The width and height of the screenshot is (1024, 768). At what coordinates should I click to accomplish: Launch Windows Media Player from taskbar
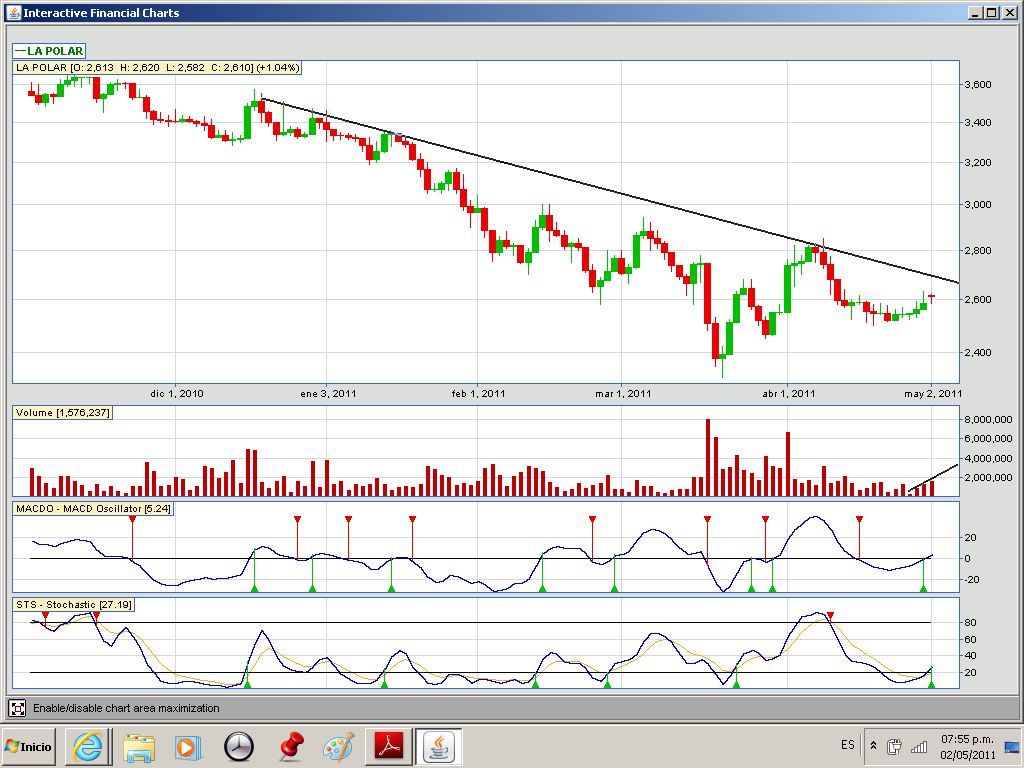point(187,746)
